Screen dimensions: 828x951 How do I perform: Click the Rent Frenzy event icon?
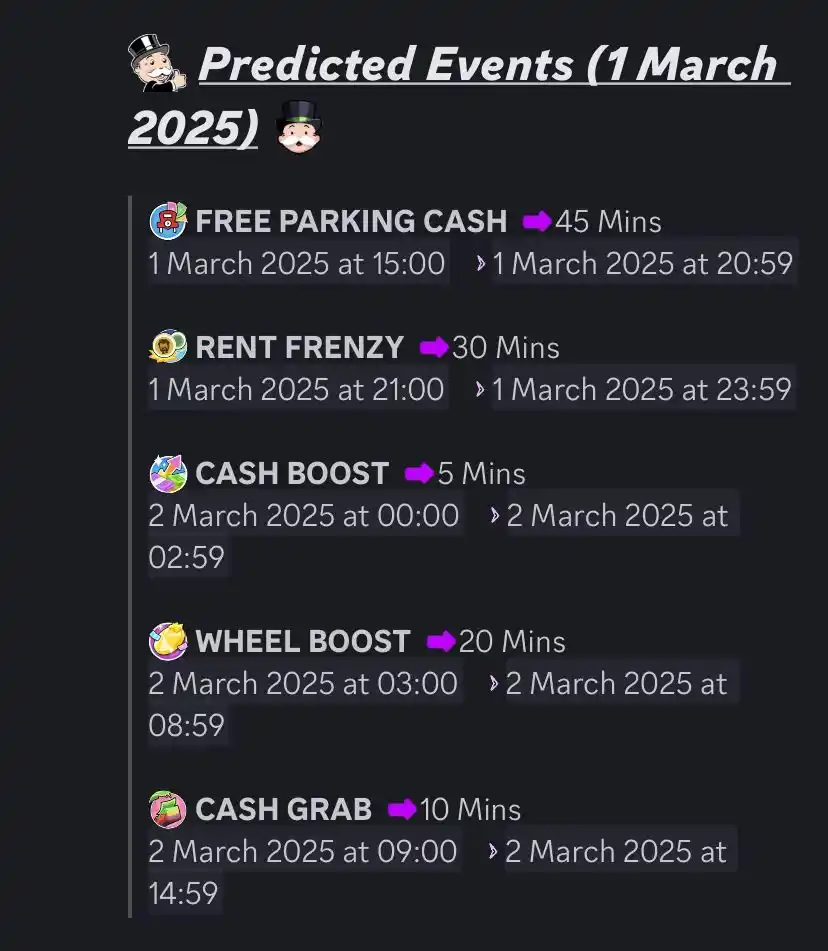click(x=168, y=347)
